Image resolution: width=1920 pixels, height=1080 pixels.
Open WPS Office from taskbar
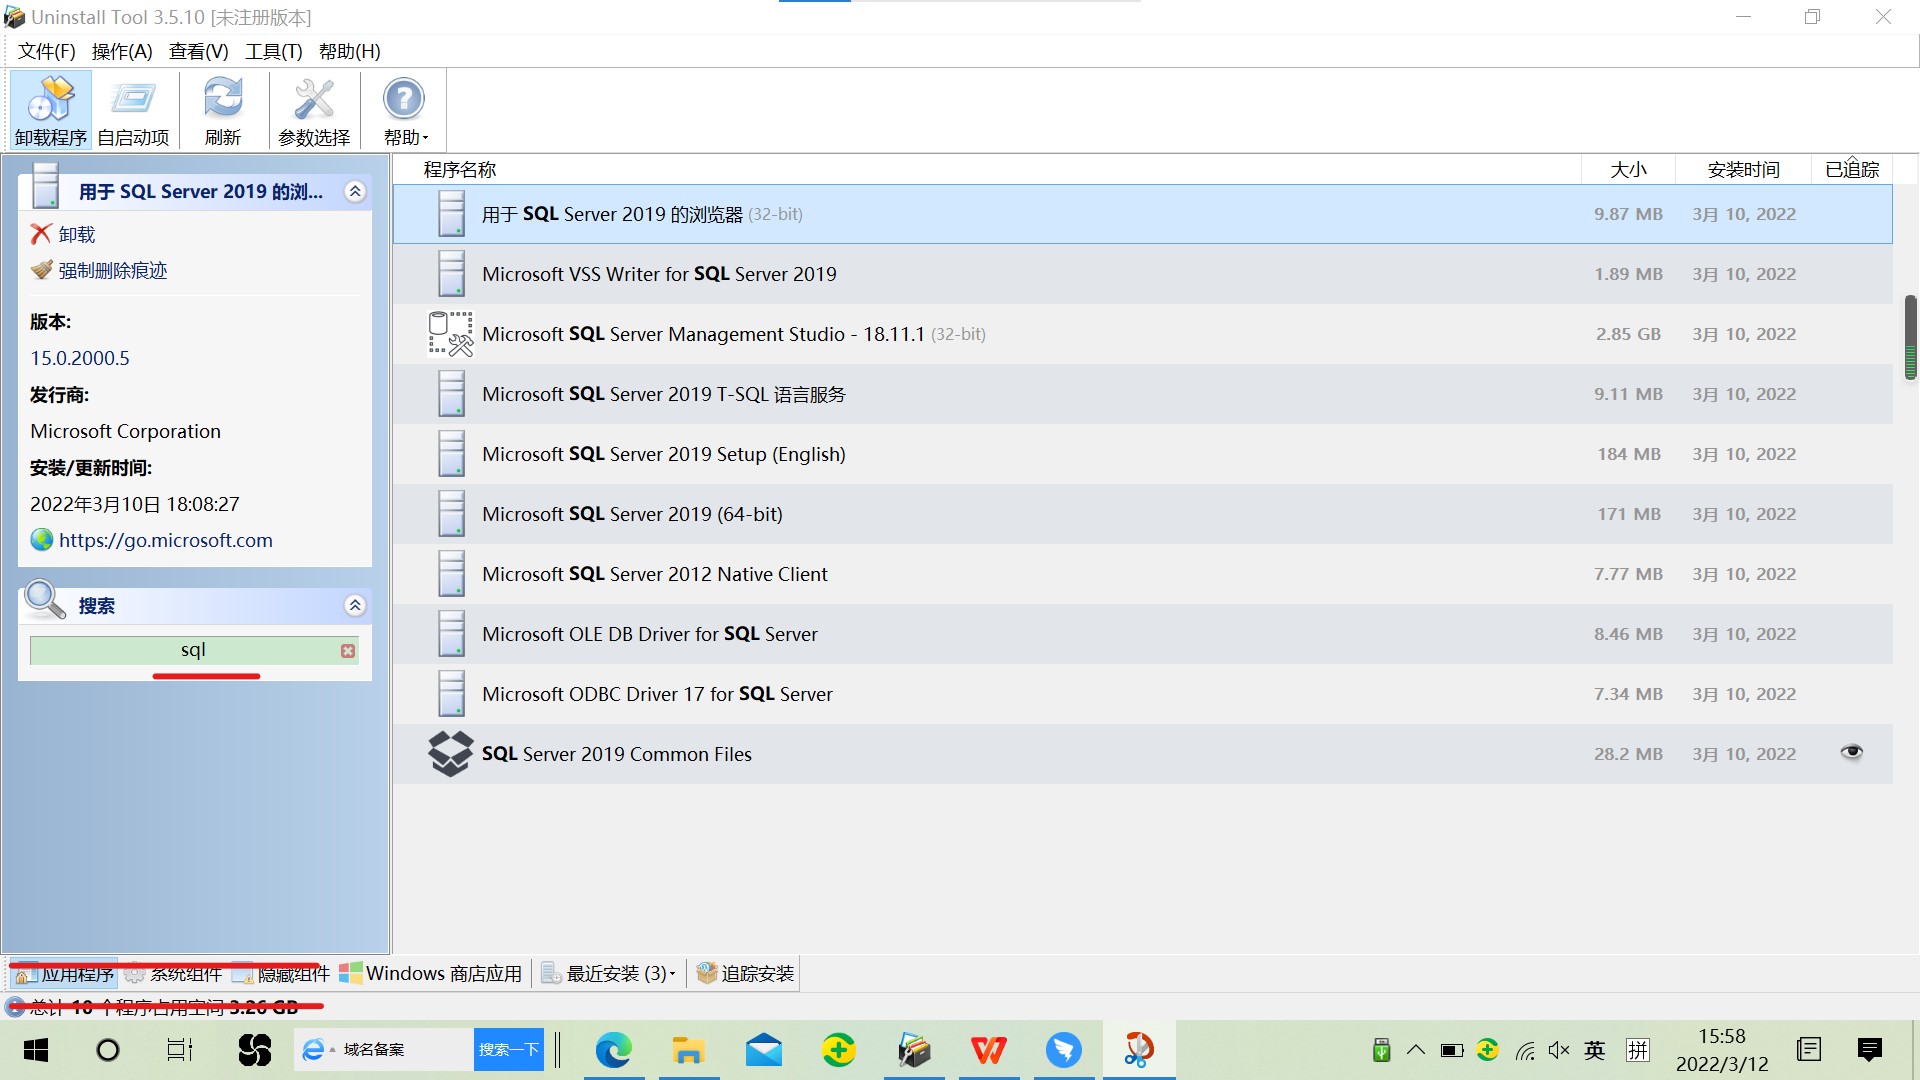click(x=988, y=1050)
